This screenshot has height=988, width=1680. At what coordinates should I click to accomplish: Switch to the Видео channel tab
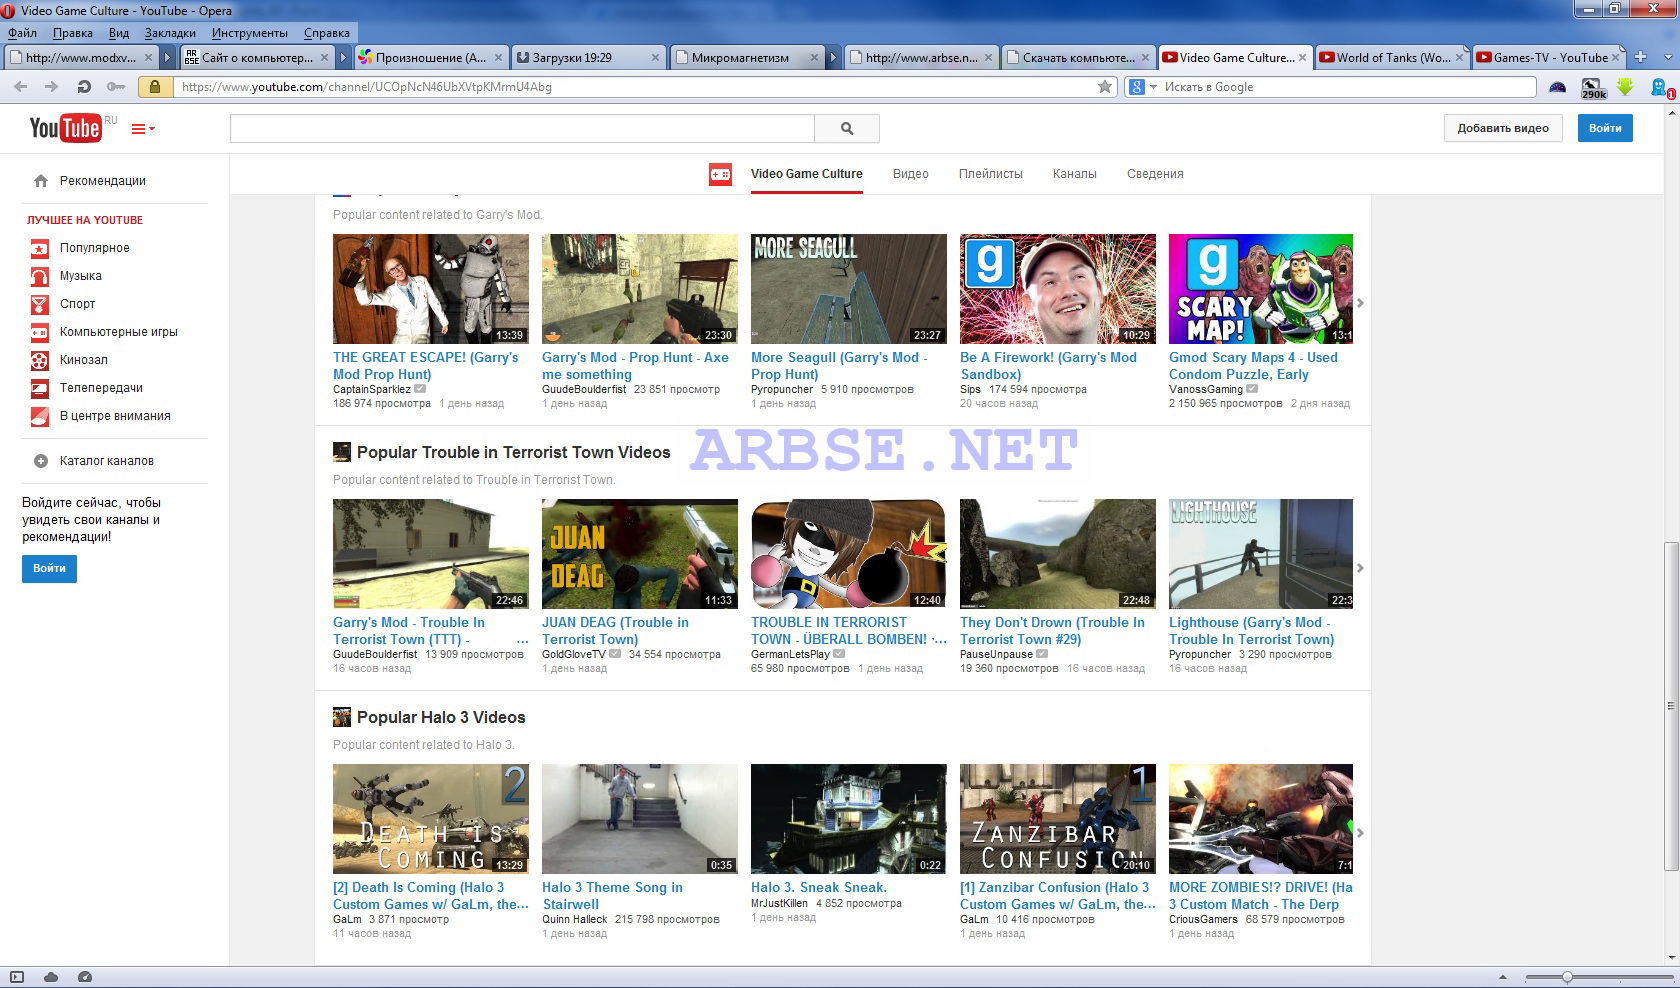coord(910,174)
